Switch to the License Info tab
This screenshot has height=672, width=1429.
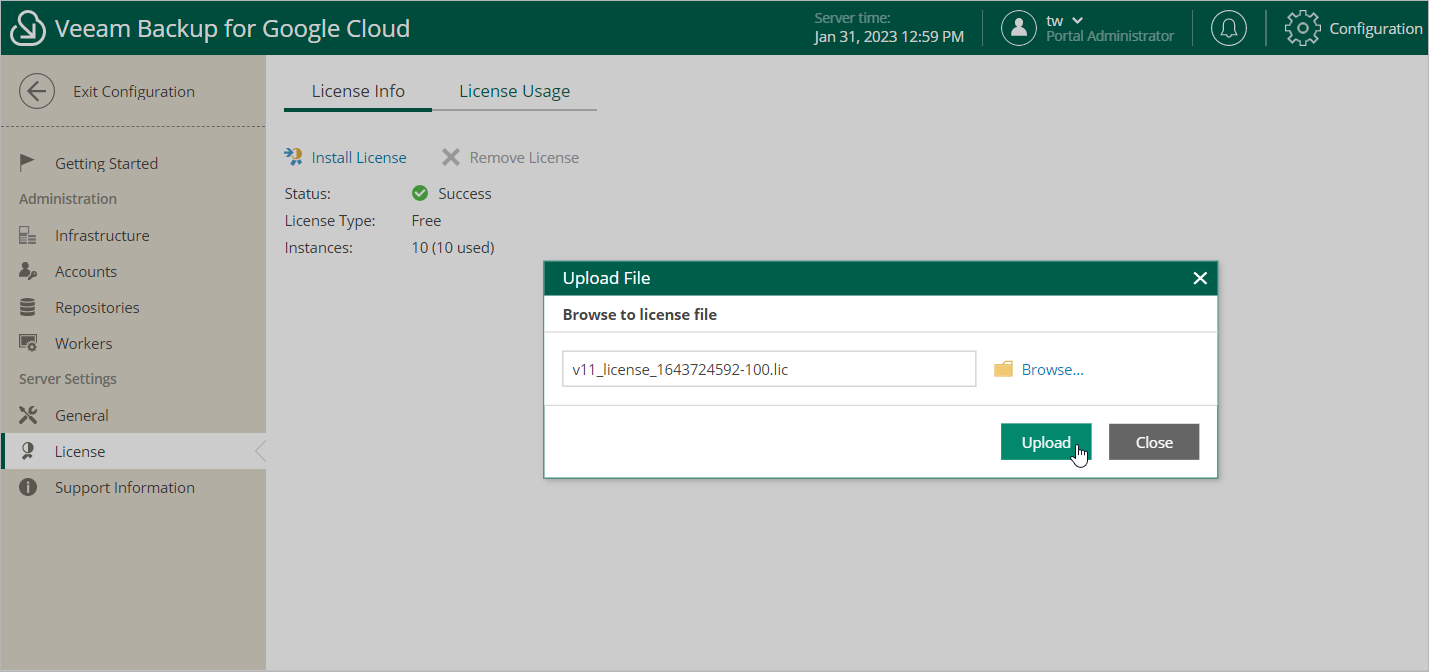[358, 91]
